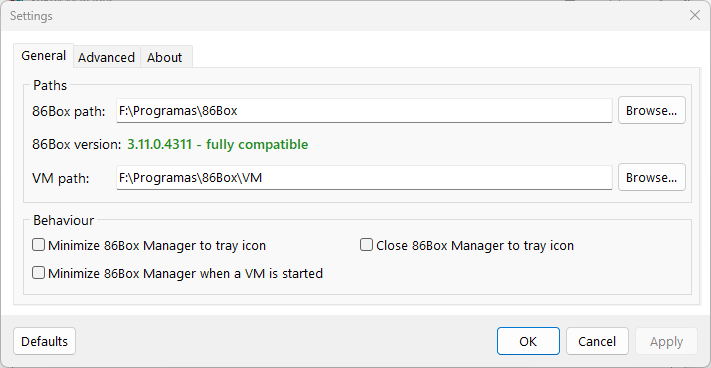Restore settings with the Defaults button
Viewport: 711px width, 368px height.
coord(44,341)
